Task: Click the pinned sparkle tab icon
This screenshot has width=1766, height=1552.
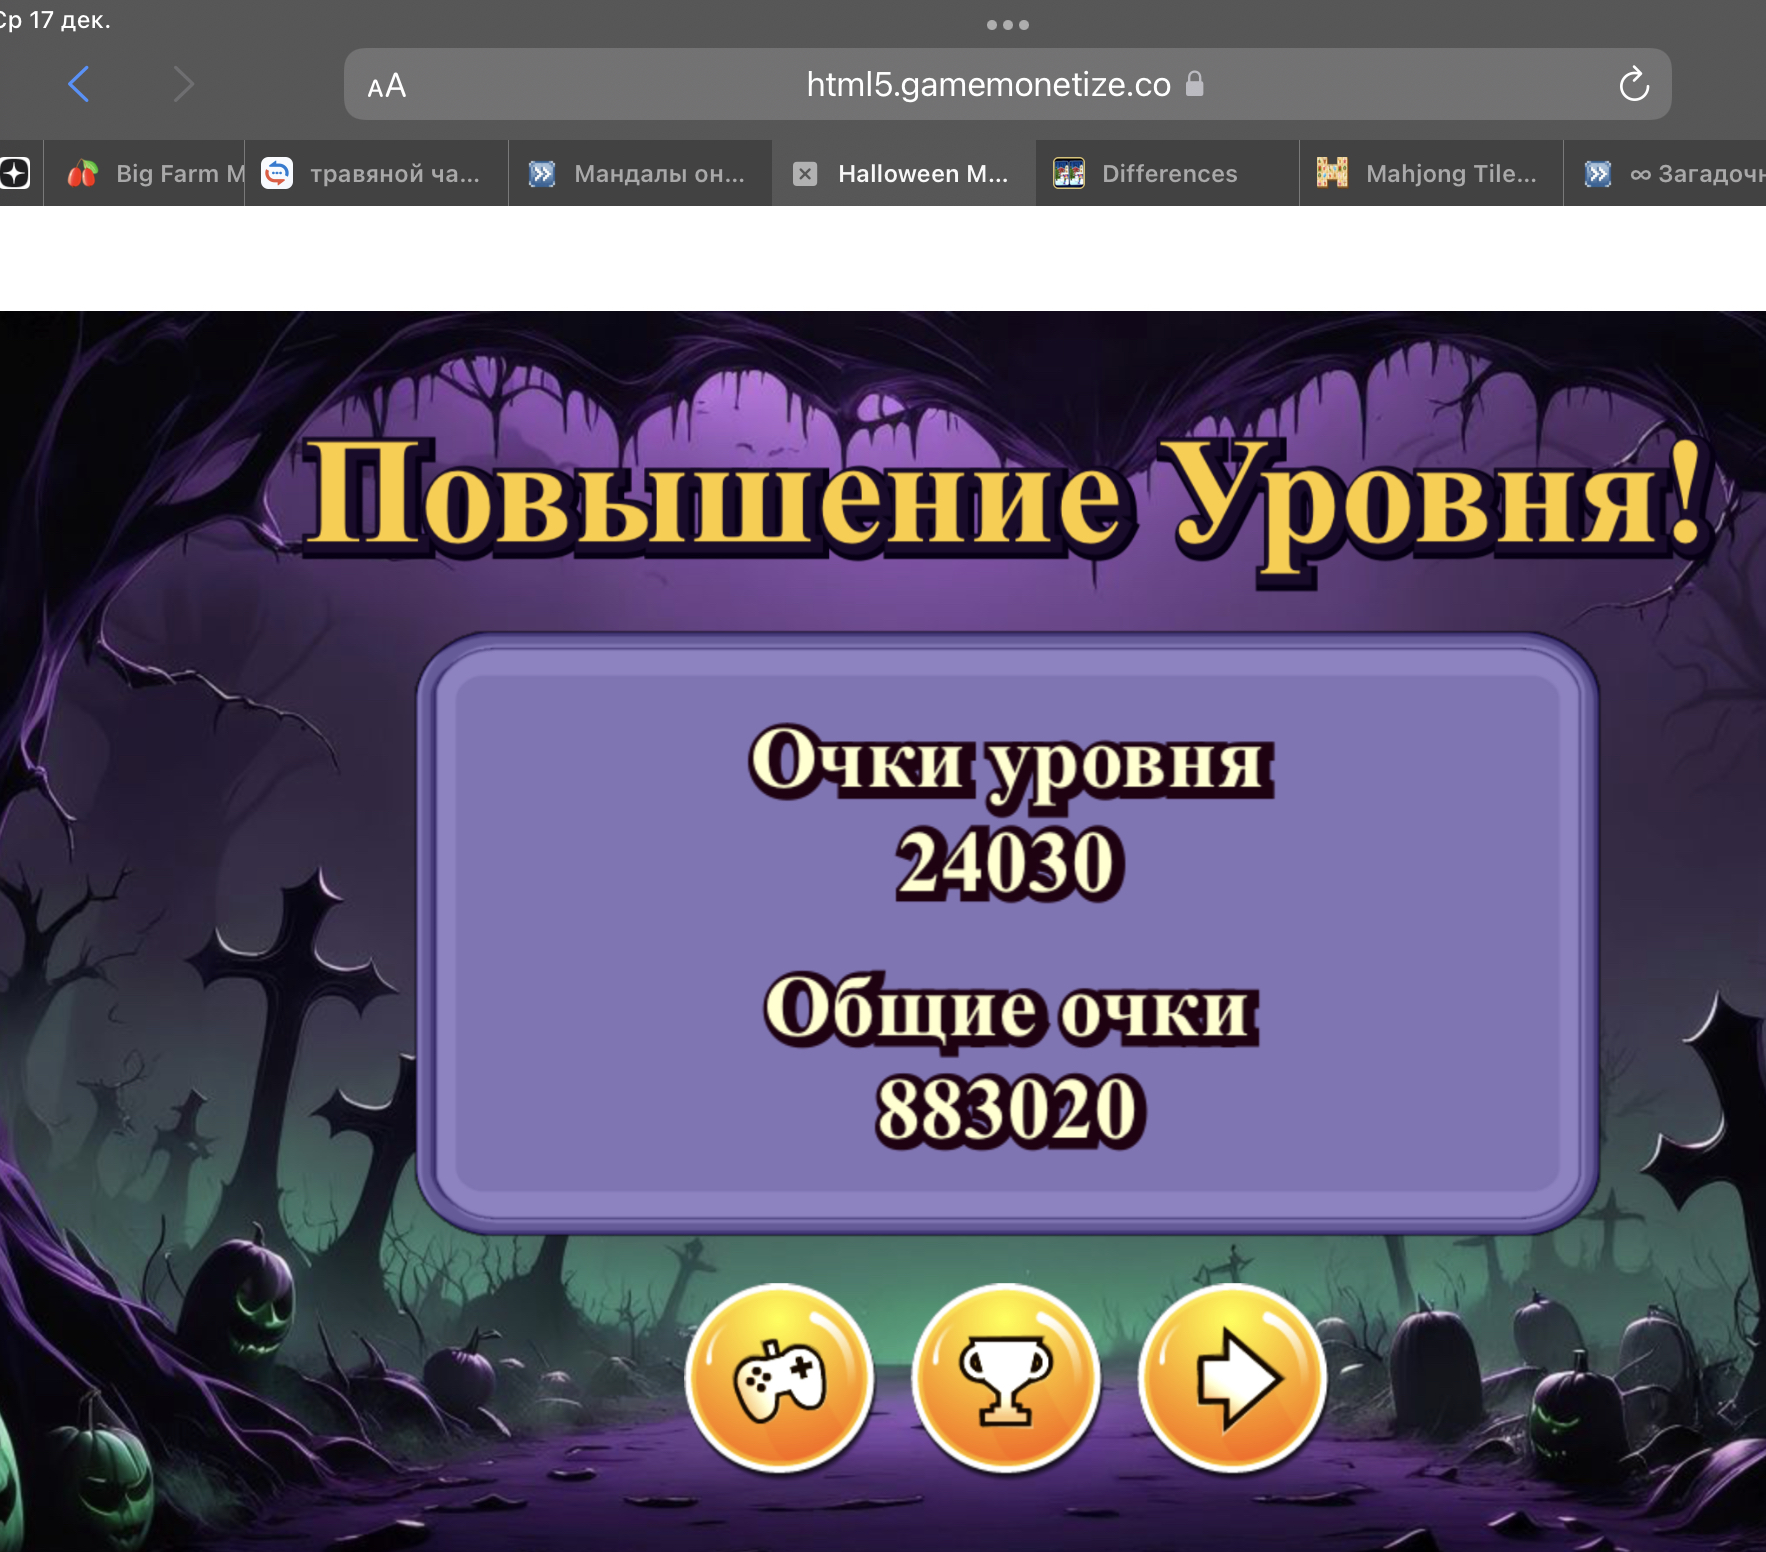Action: [15, 173]
